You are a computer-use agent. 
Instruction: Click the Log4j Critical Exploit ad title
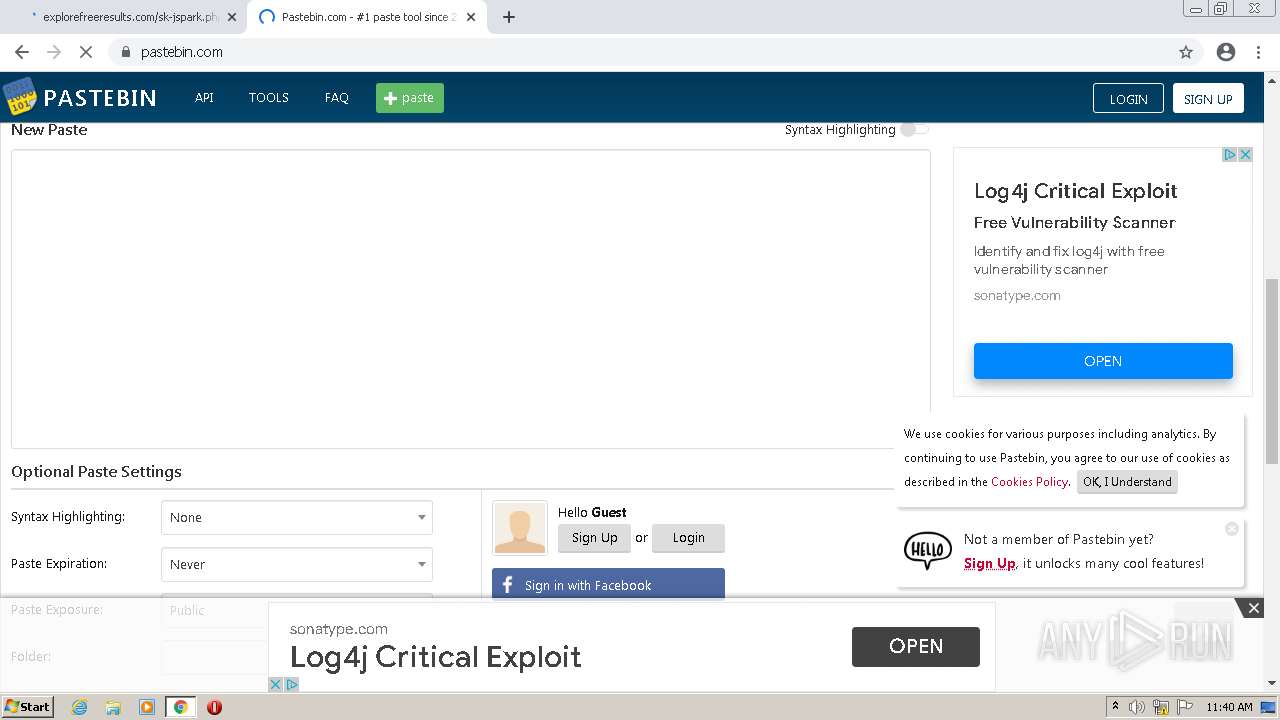[1076, 191]
